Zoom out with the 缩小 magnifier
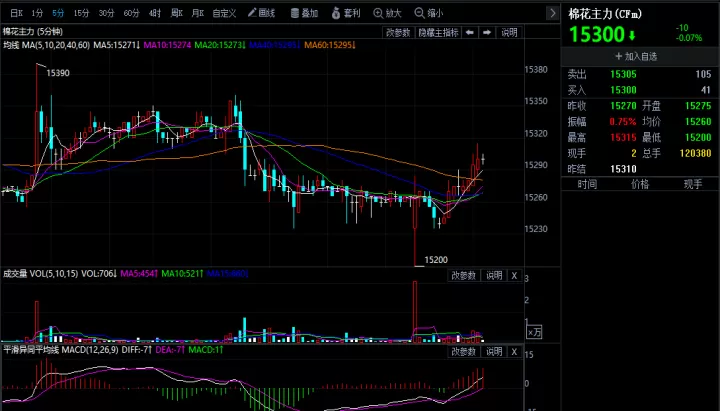Screen dimensions: 720x411 point(428,13)
